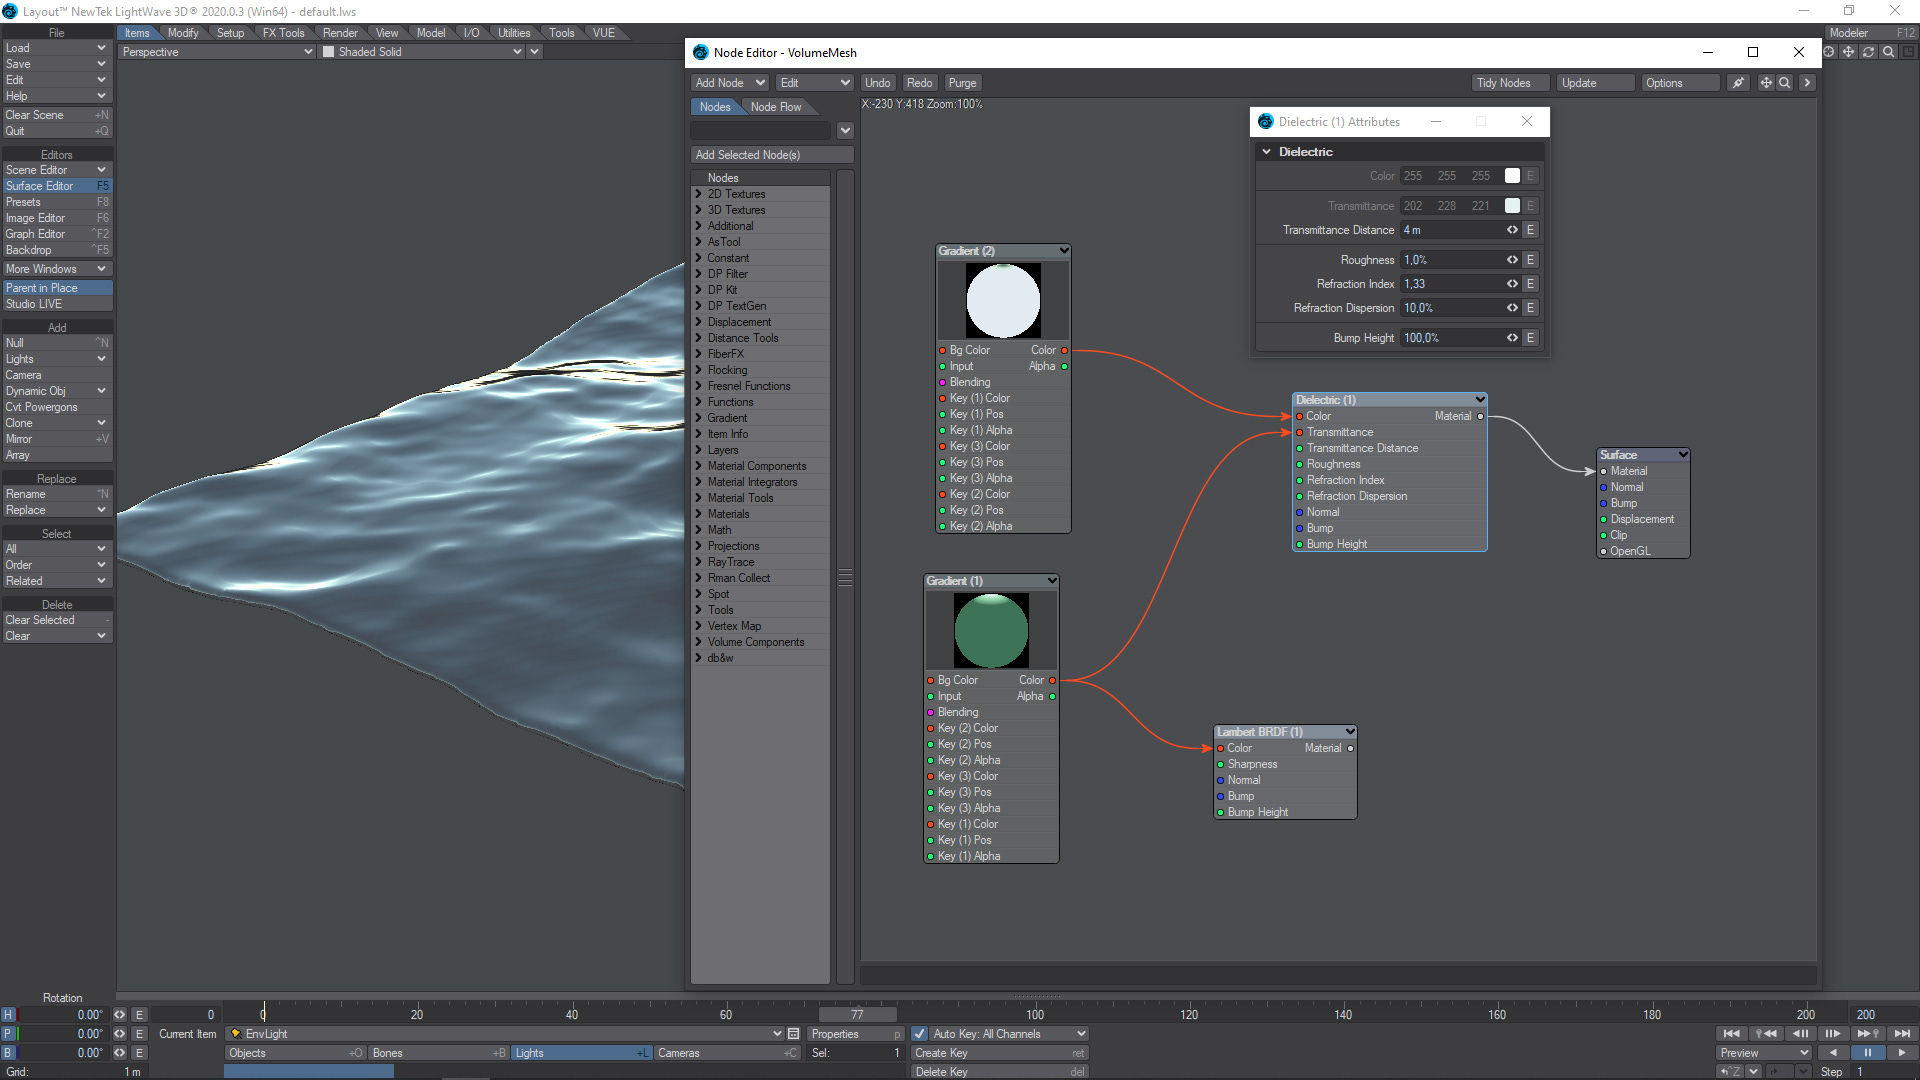Screen dimensions: 1920x1080
Task: Open the Render menu tab
Action: click(x=340, y=33)
